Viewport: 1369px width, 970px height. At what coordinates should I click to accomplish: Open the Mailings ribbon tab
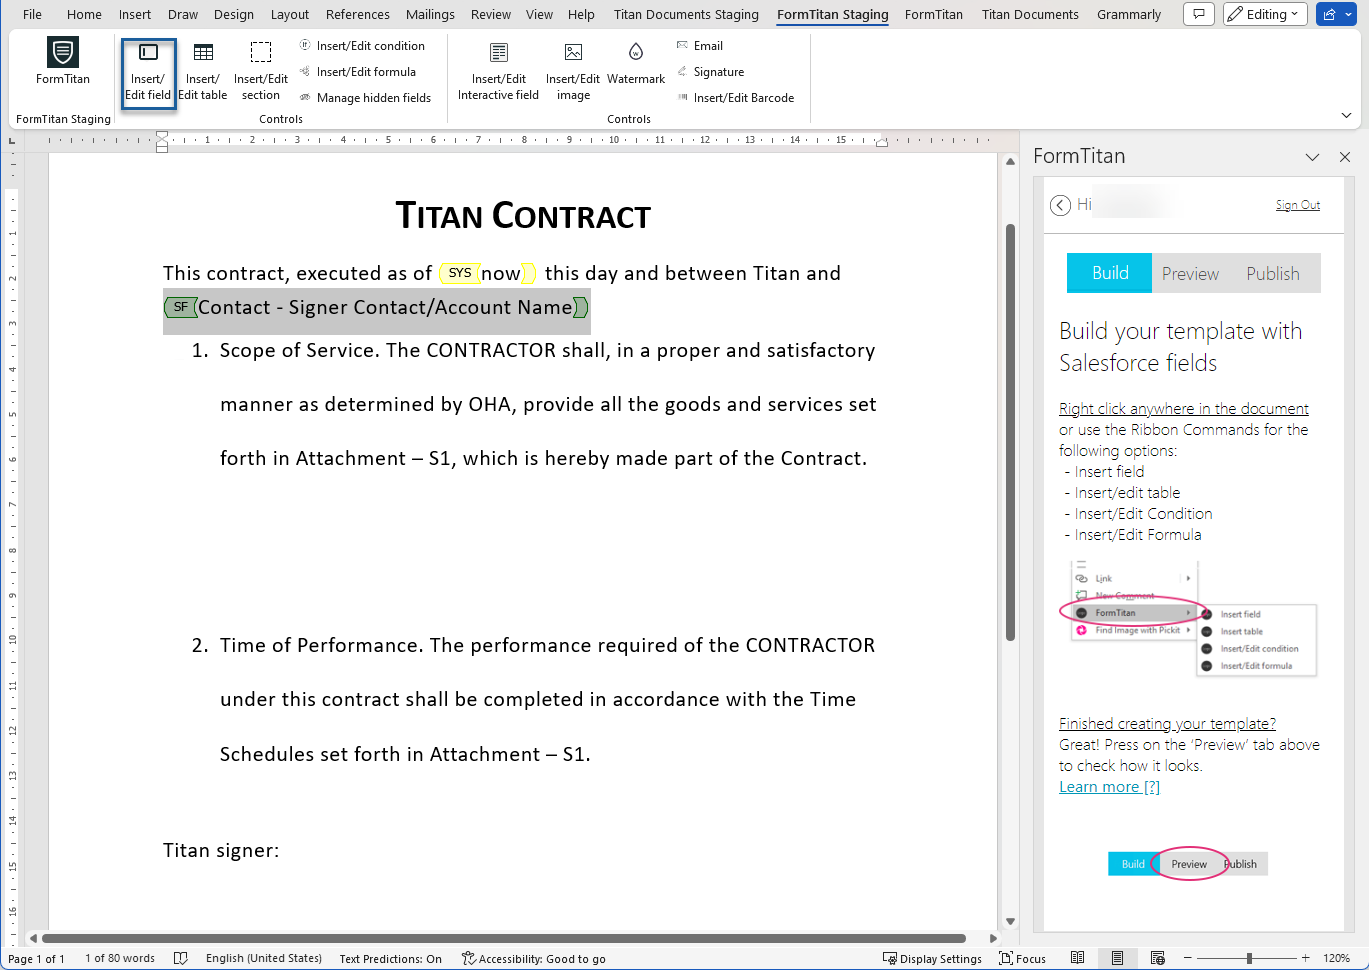(430, 14)
